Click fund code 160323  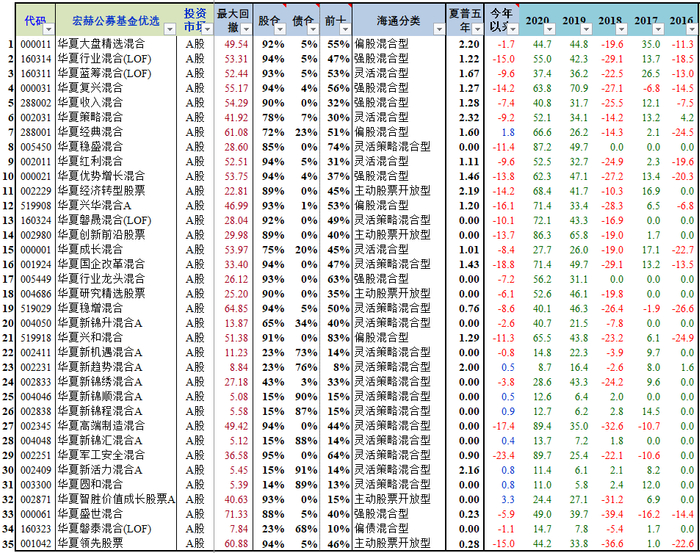click(36, 529)
